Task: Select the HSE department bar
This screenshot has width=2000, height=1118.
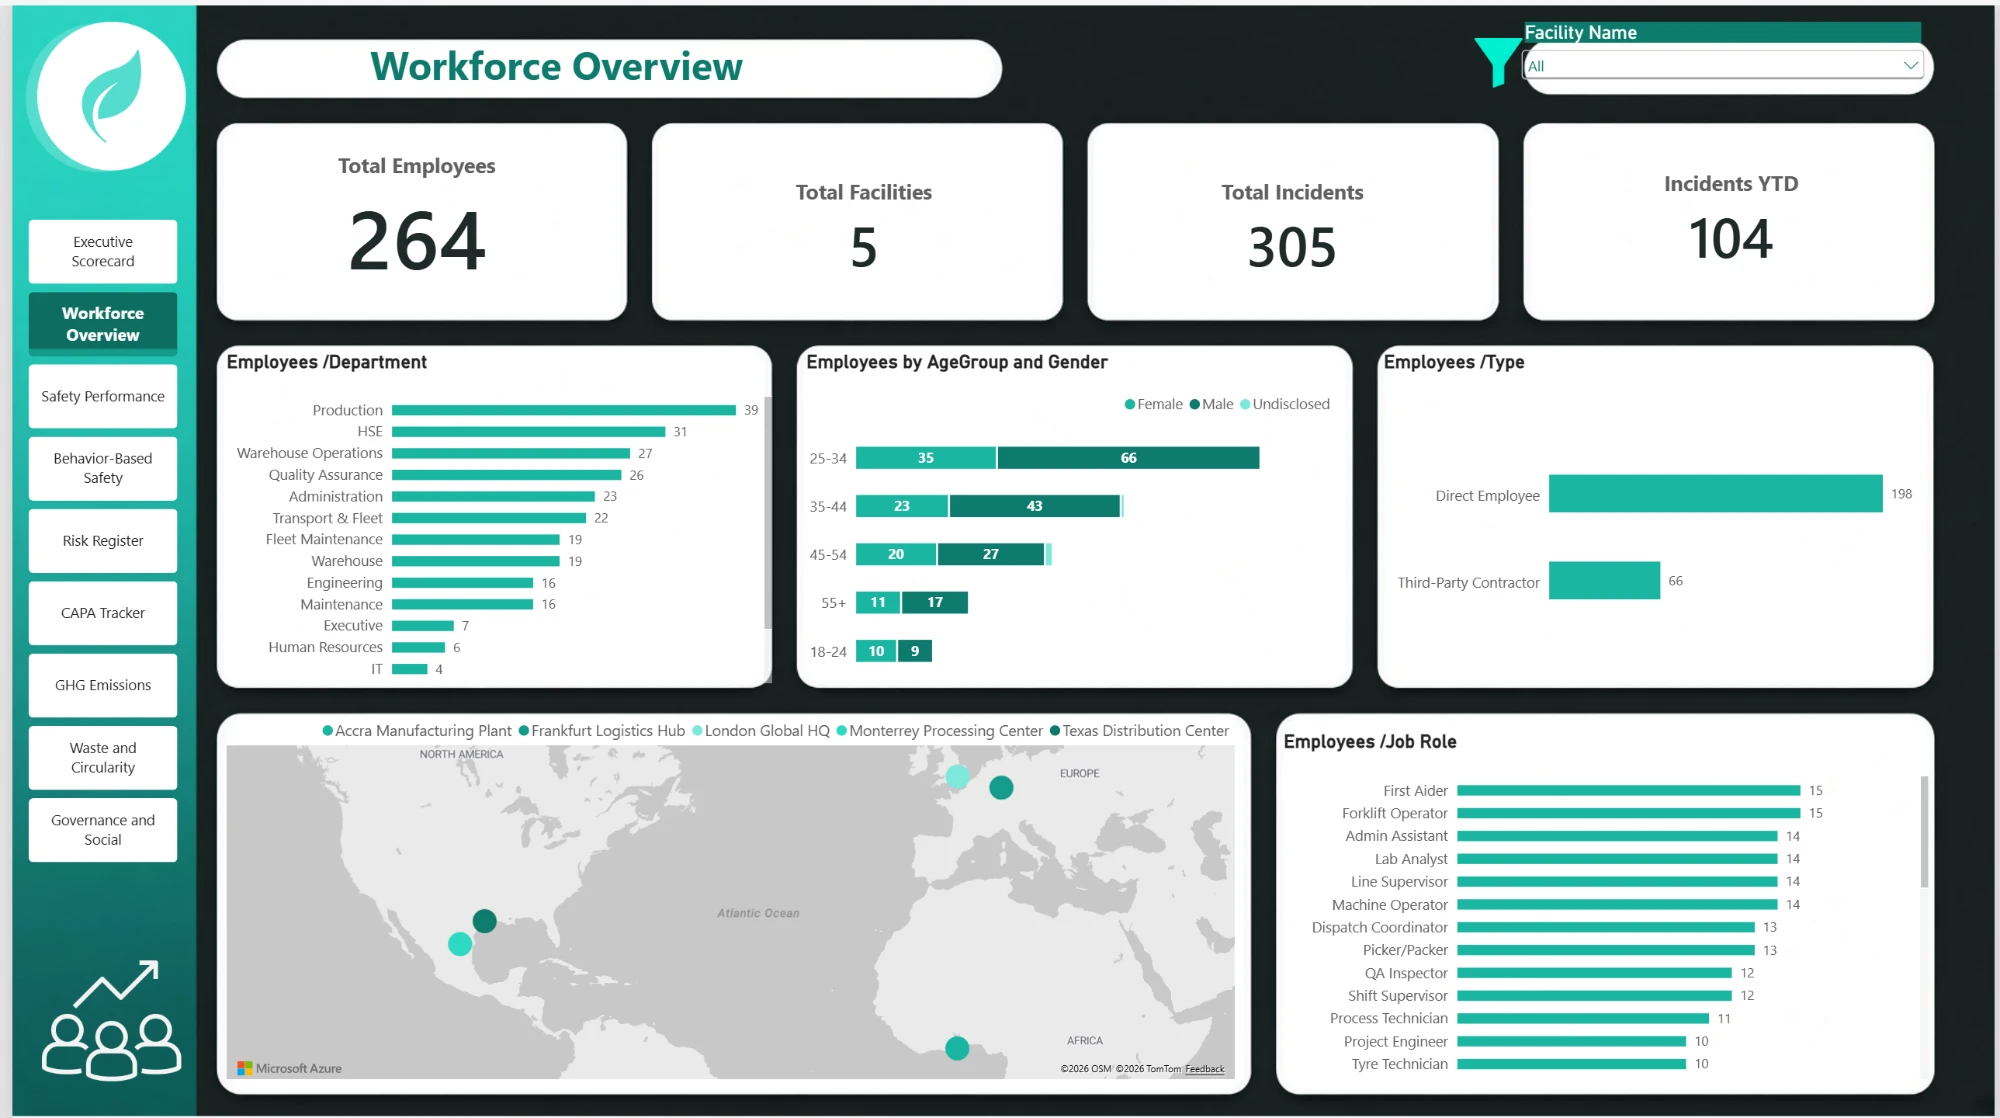Action: tap(528, 432)
